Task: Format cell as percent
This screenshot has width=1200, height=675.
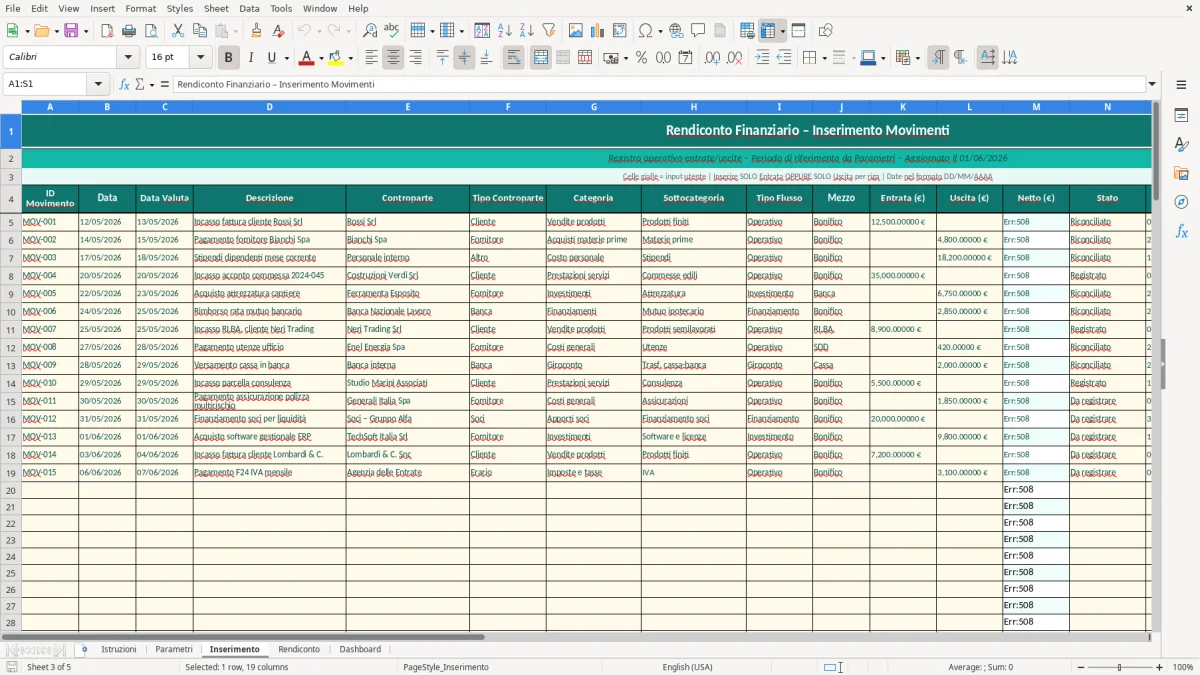Action: point(642,58)
